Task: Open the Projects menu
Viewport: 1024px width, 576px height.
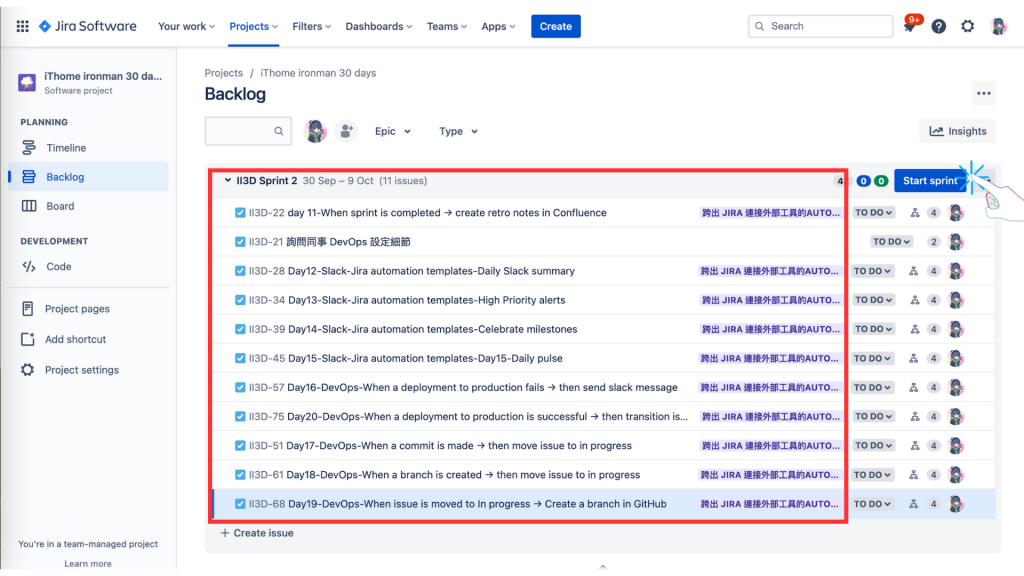Action: [x=253, y=26]
